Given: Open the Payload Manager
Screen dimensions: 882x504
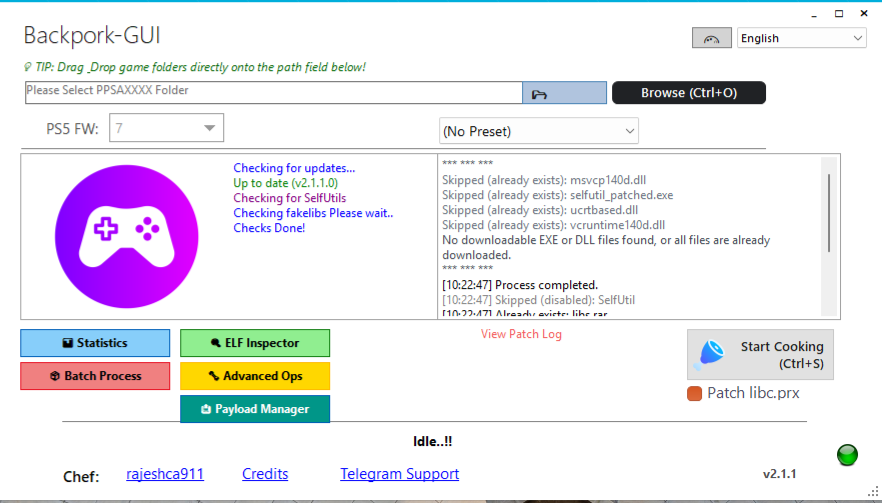Looking at the screenshot, I should [x=255, y=409].
